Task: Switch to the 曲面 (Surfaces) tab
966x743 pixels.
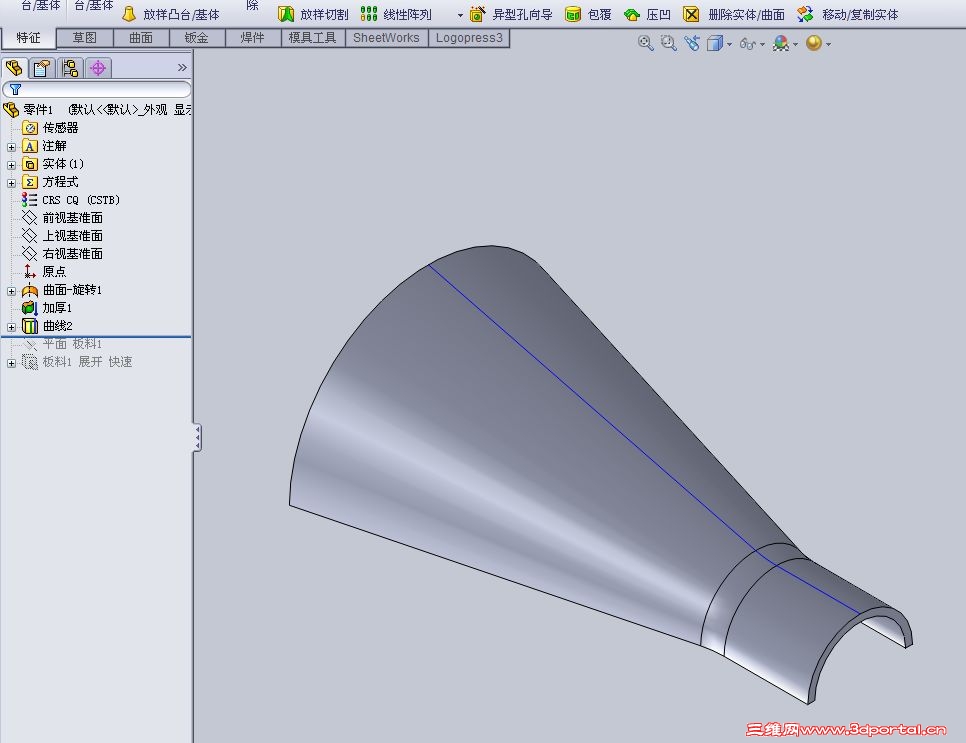Action: coord(140,38)
